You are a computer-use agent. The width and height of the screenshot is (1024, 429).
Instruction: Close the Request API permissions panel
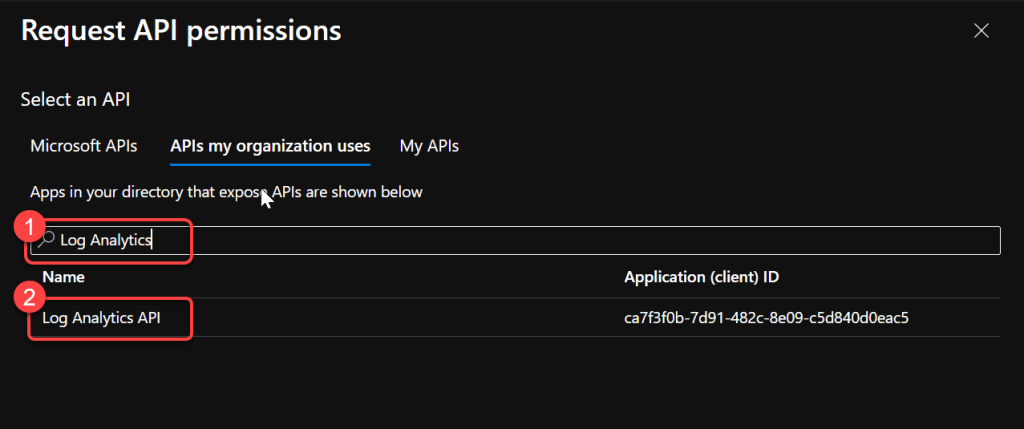click(x=981, y=30)
